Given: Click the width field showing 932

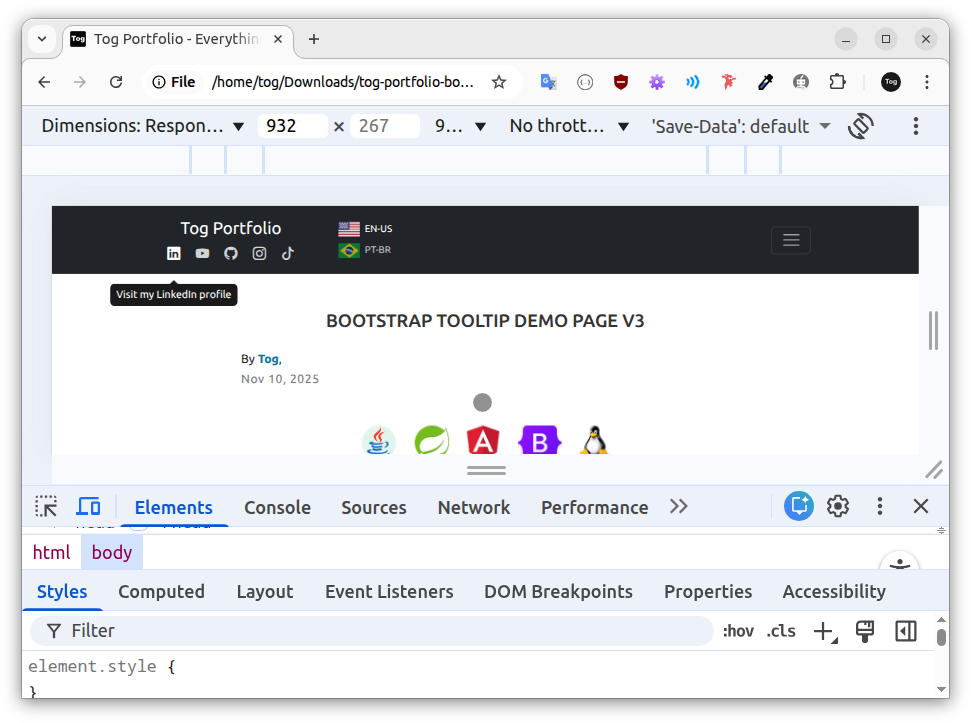Looking at the screenshot, I should (292, 126).
